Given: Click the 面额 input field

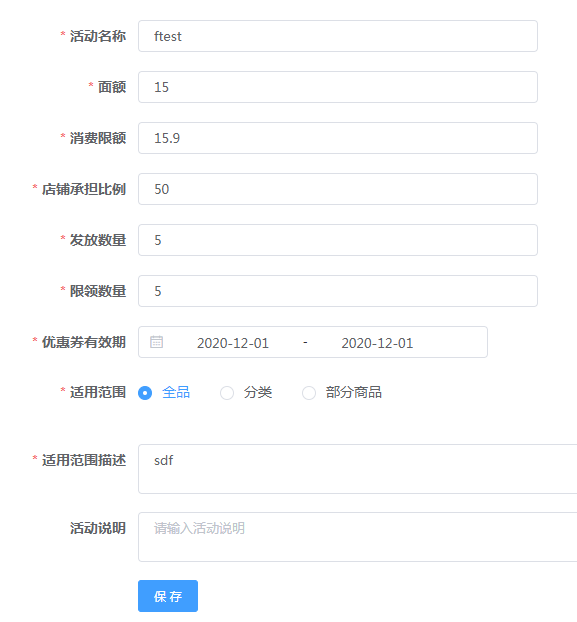Looking at the screenshot, I should coord(338,87).
